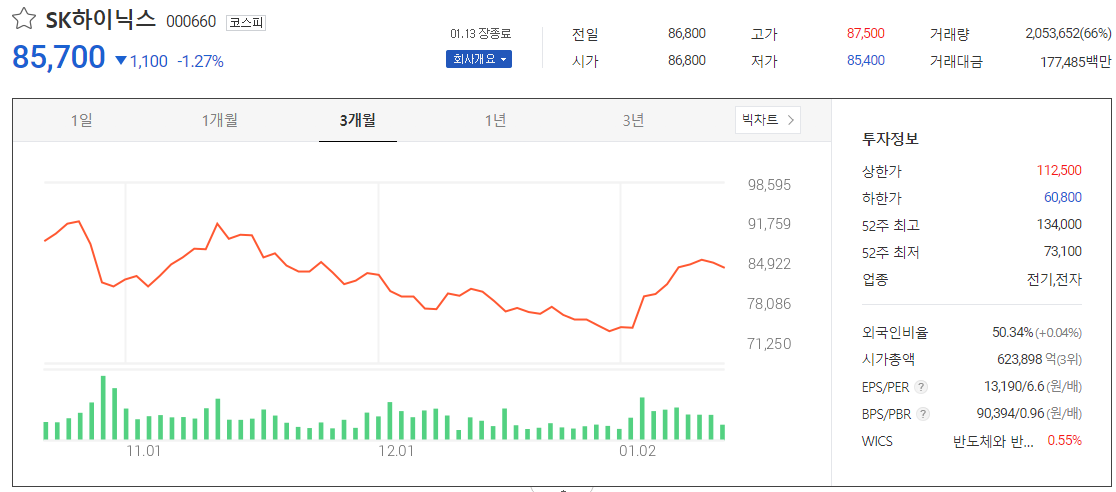Switch the chart to the 1개월 tab
The image size is (1116, 492).
[x=219, y=120]
